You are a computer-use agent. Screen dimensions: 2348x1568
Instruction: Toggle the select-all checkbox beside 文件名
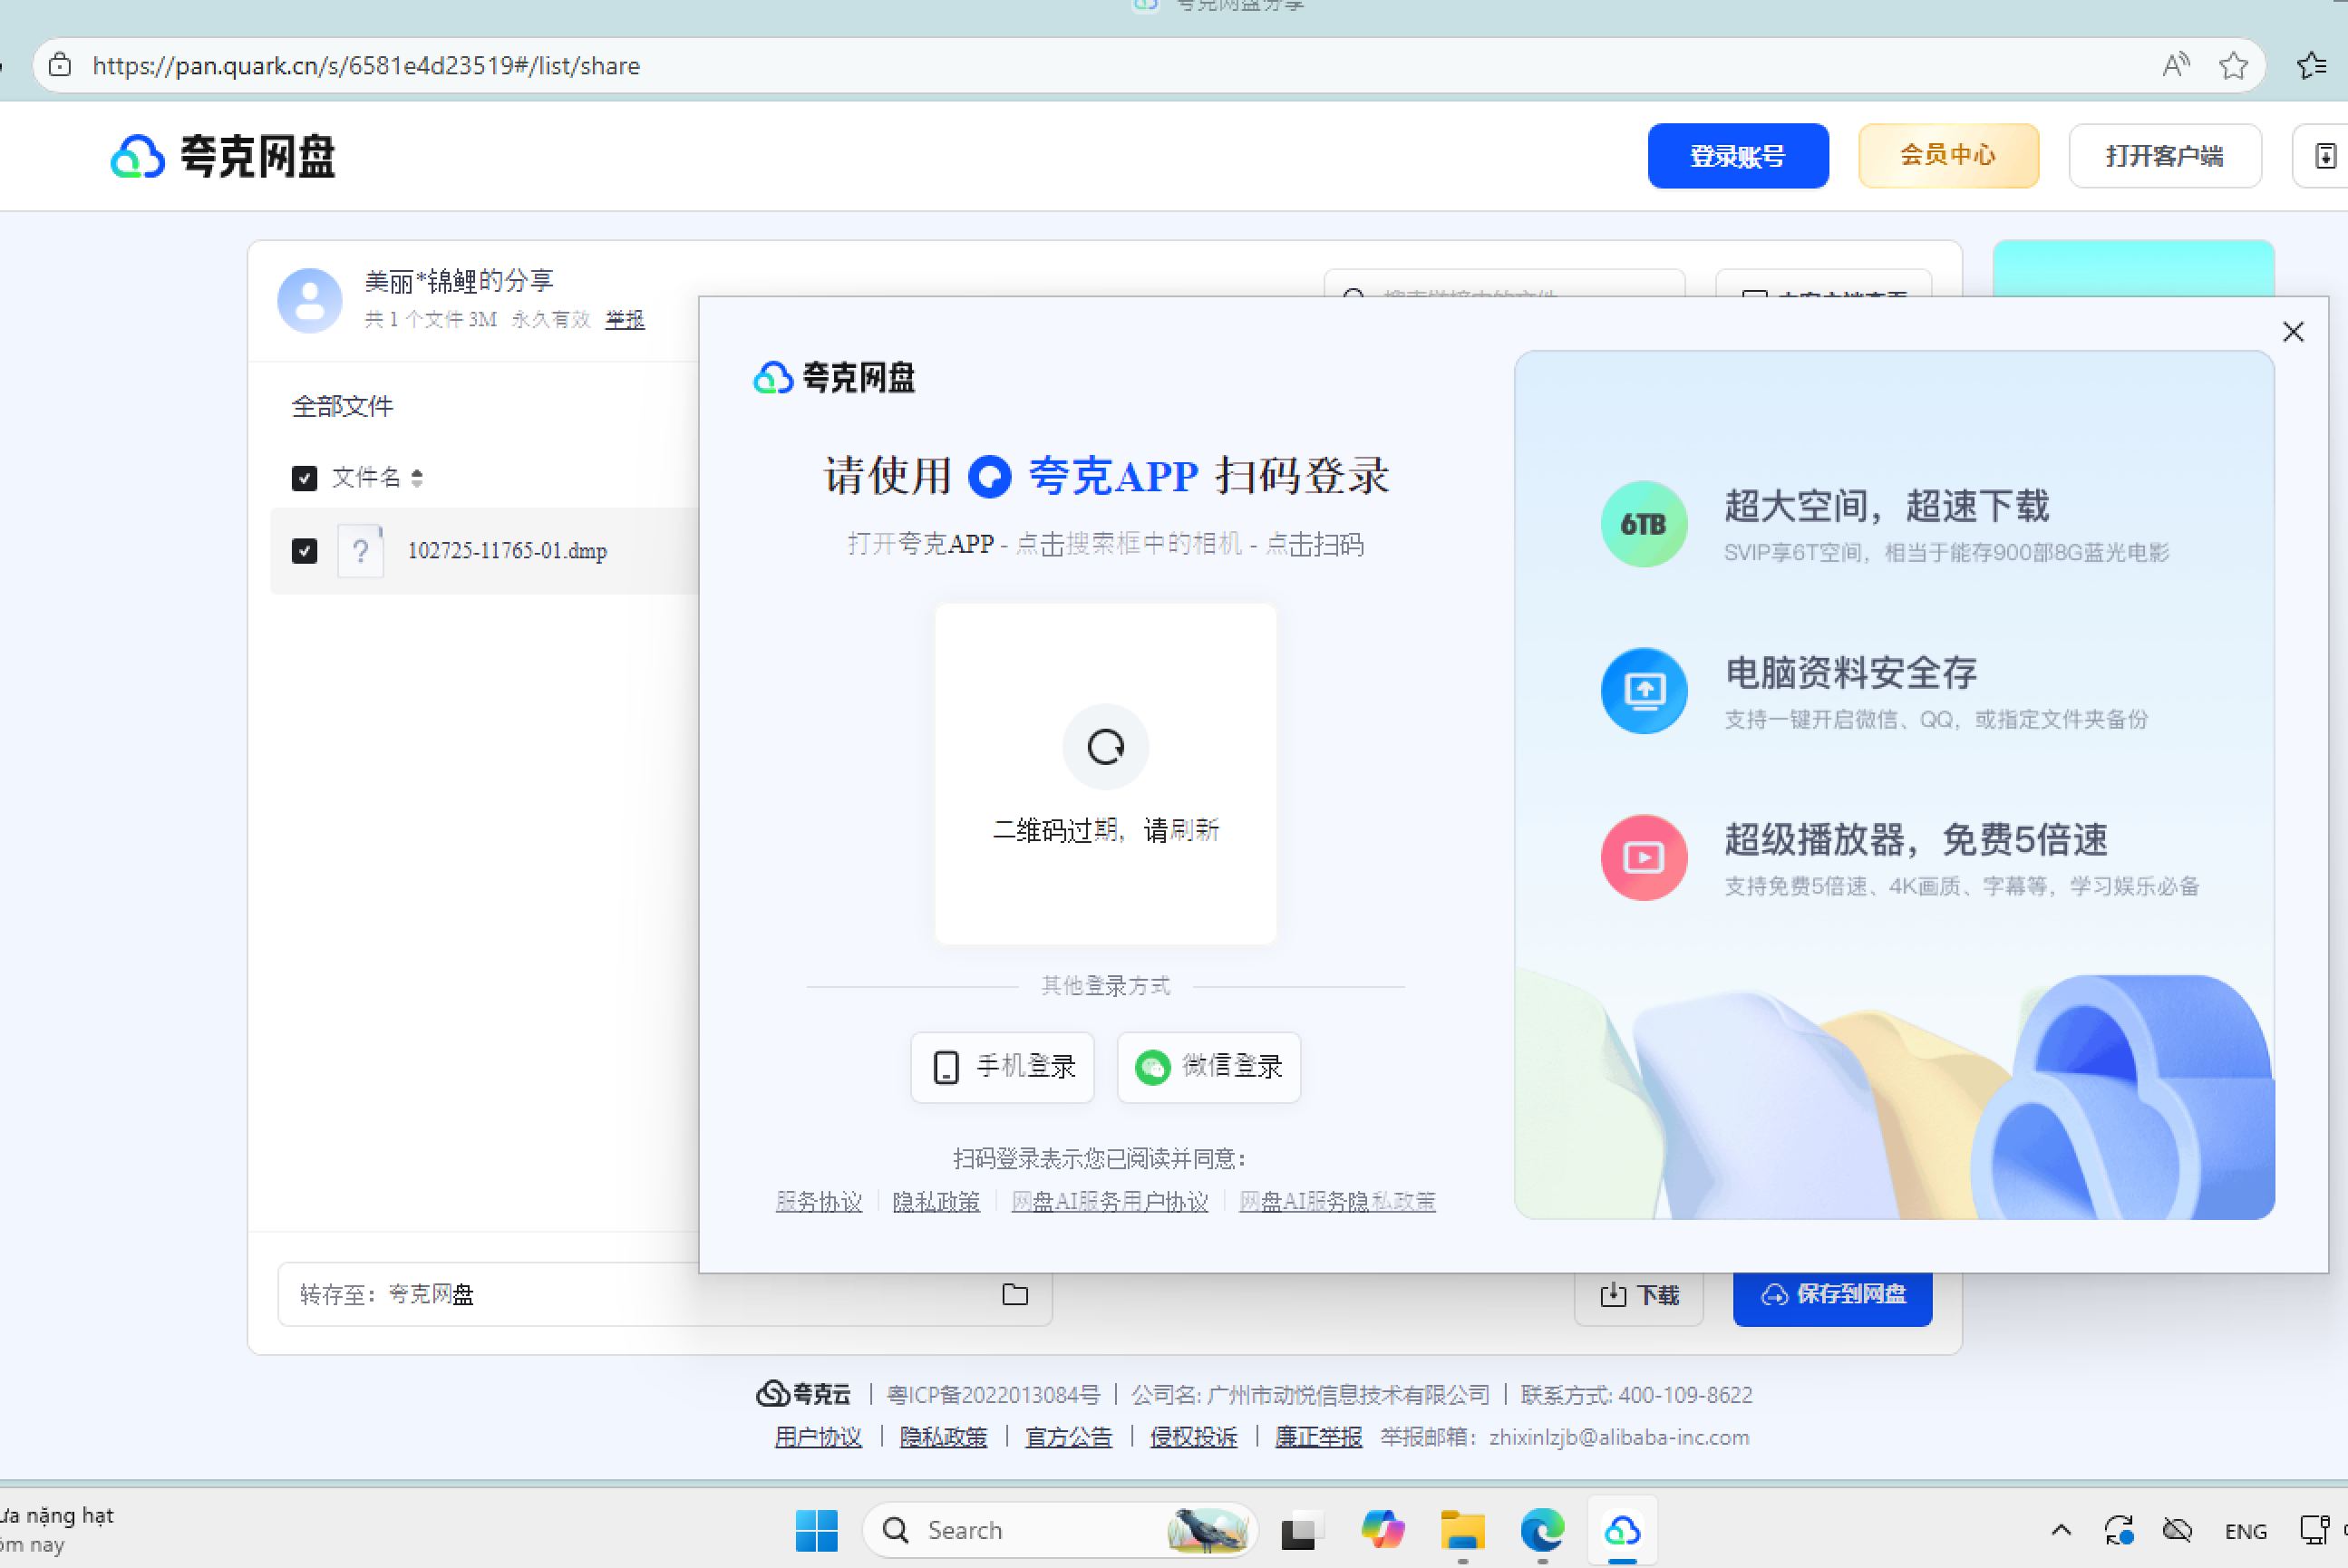coord(304,478)
